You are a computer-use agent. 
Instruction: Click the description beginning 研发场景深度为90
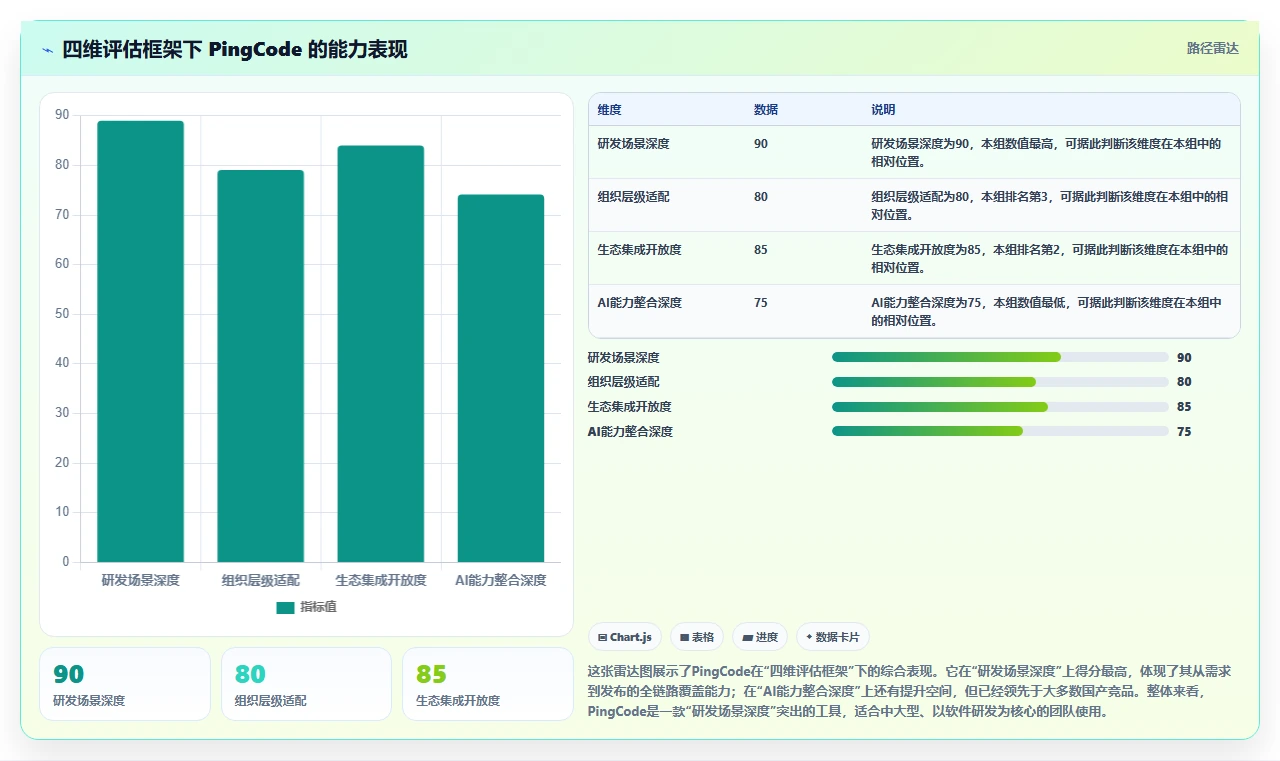tap(1046, 152)
